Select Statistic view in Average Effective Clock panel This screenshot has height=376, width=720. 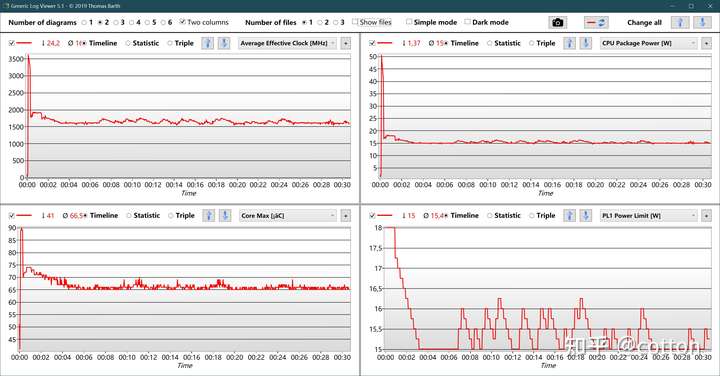(142, 43)
